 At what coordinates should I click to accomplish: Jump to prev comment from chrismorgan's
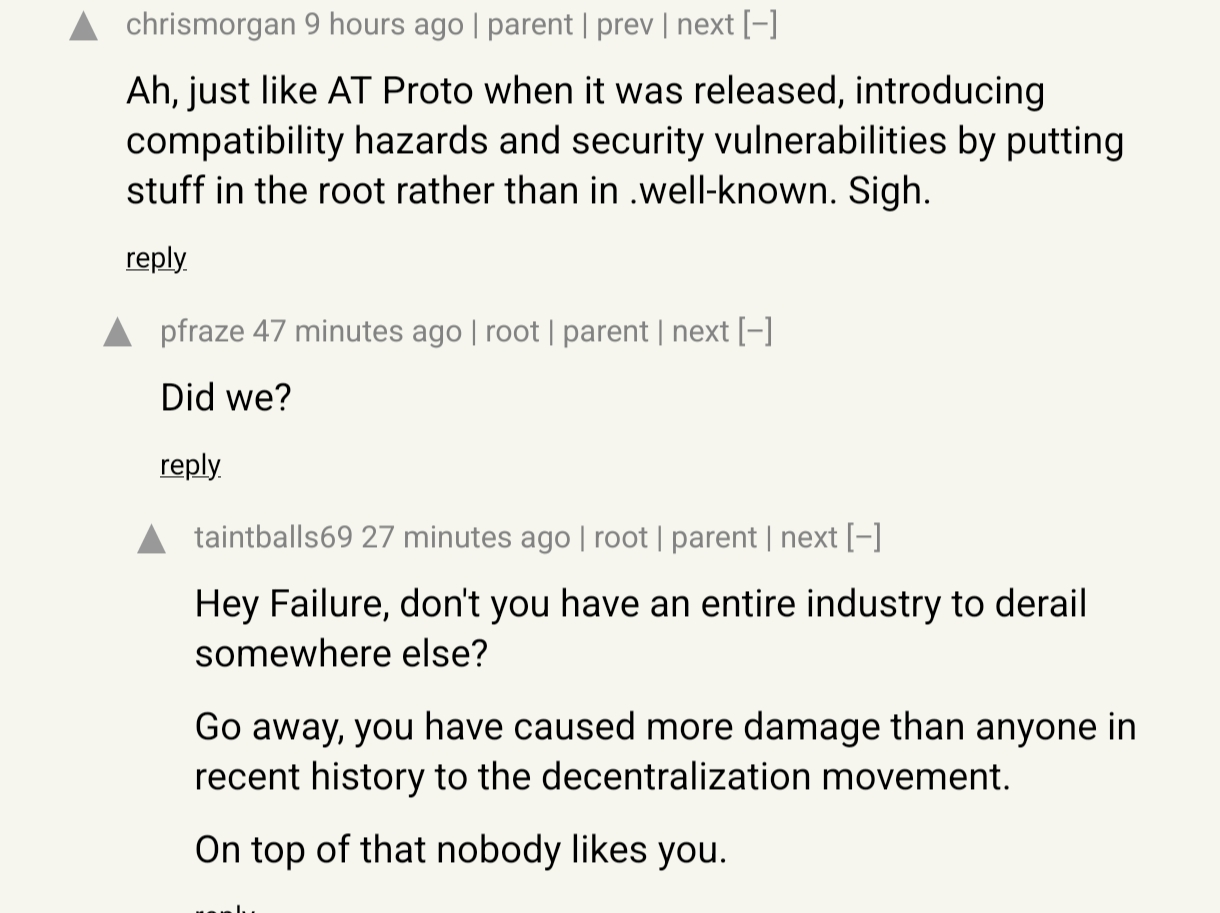(625, 24)
